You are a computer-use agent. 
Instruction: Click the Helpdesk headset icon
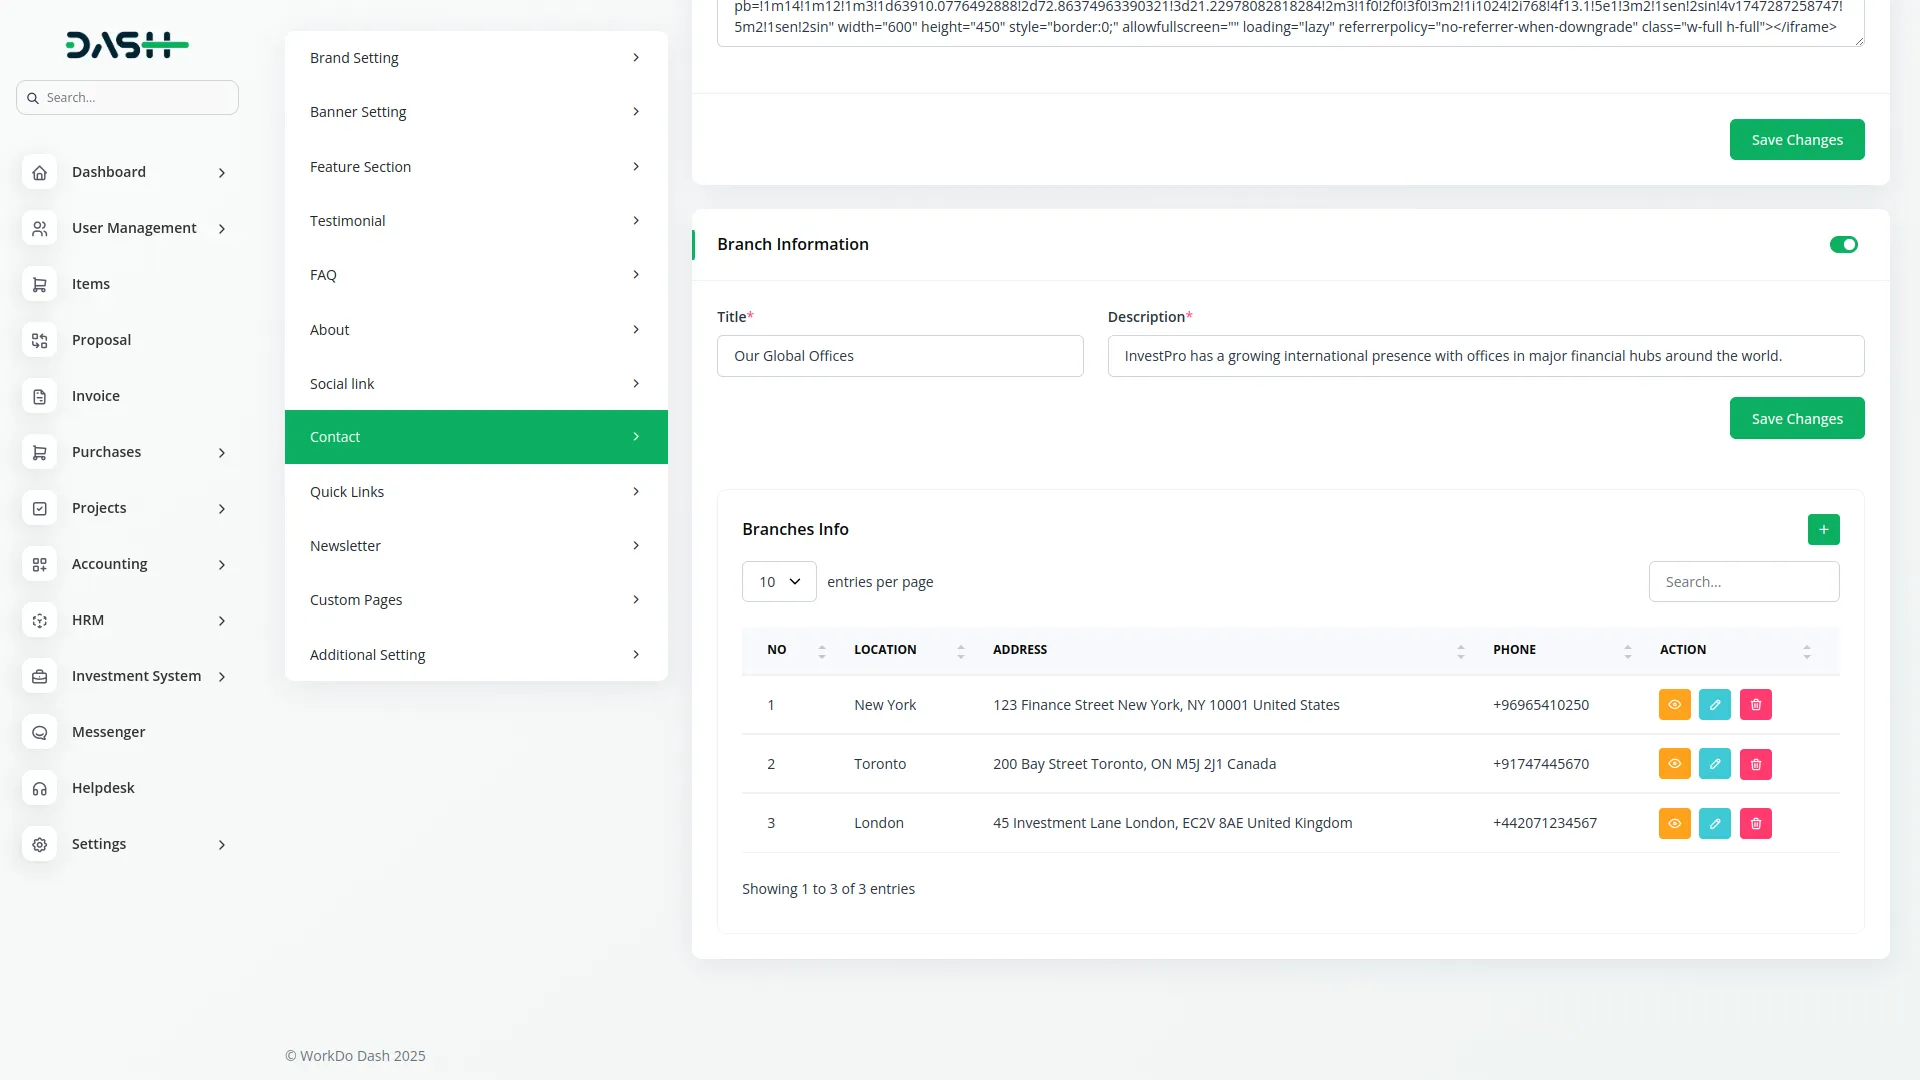[39, 788]
